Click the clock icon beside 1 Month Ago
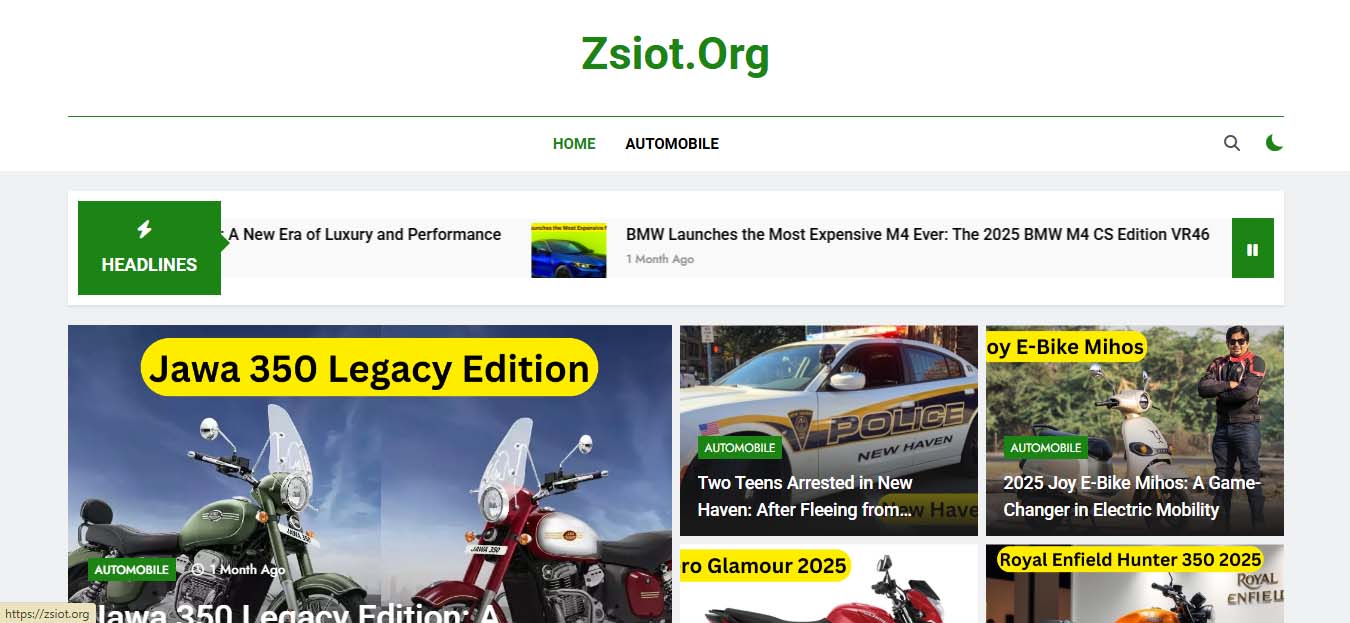Screen dimensions: 1350x623 pyautogui.click(x=197, y=570)
